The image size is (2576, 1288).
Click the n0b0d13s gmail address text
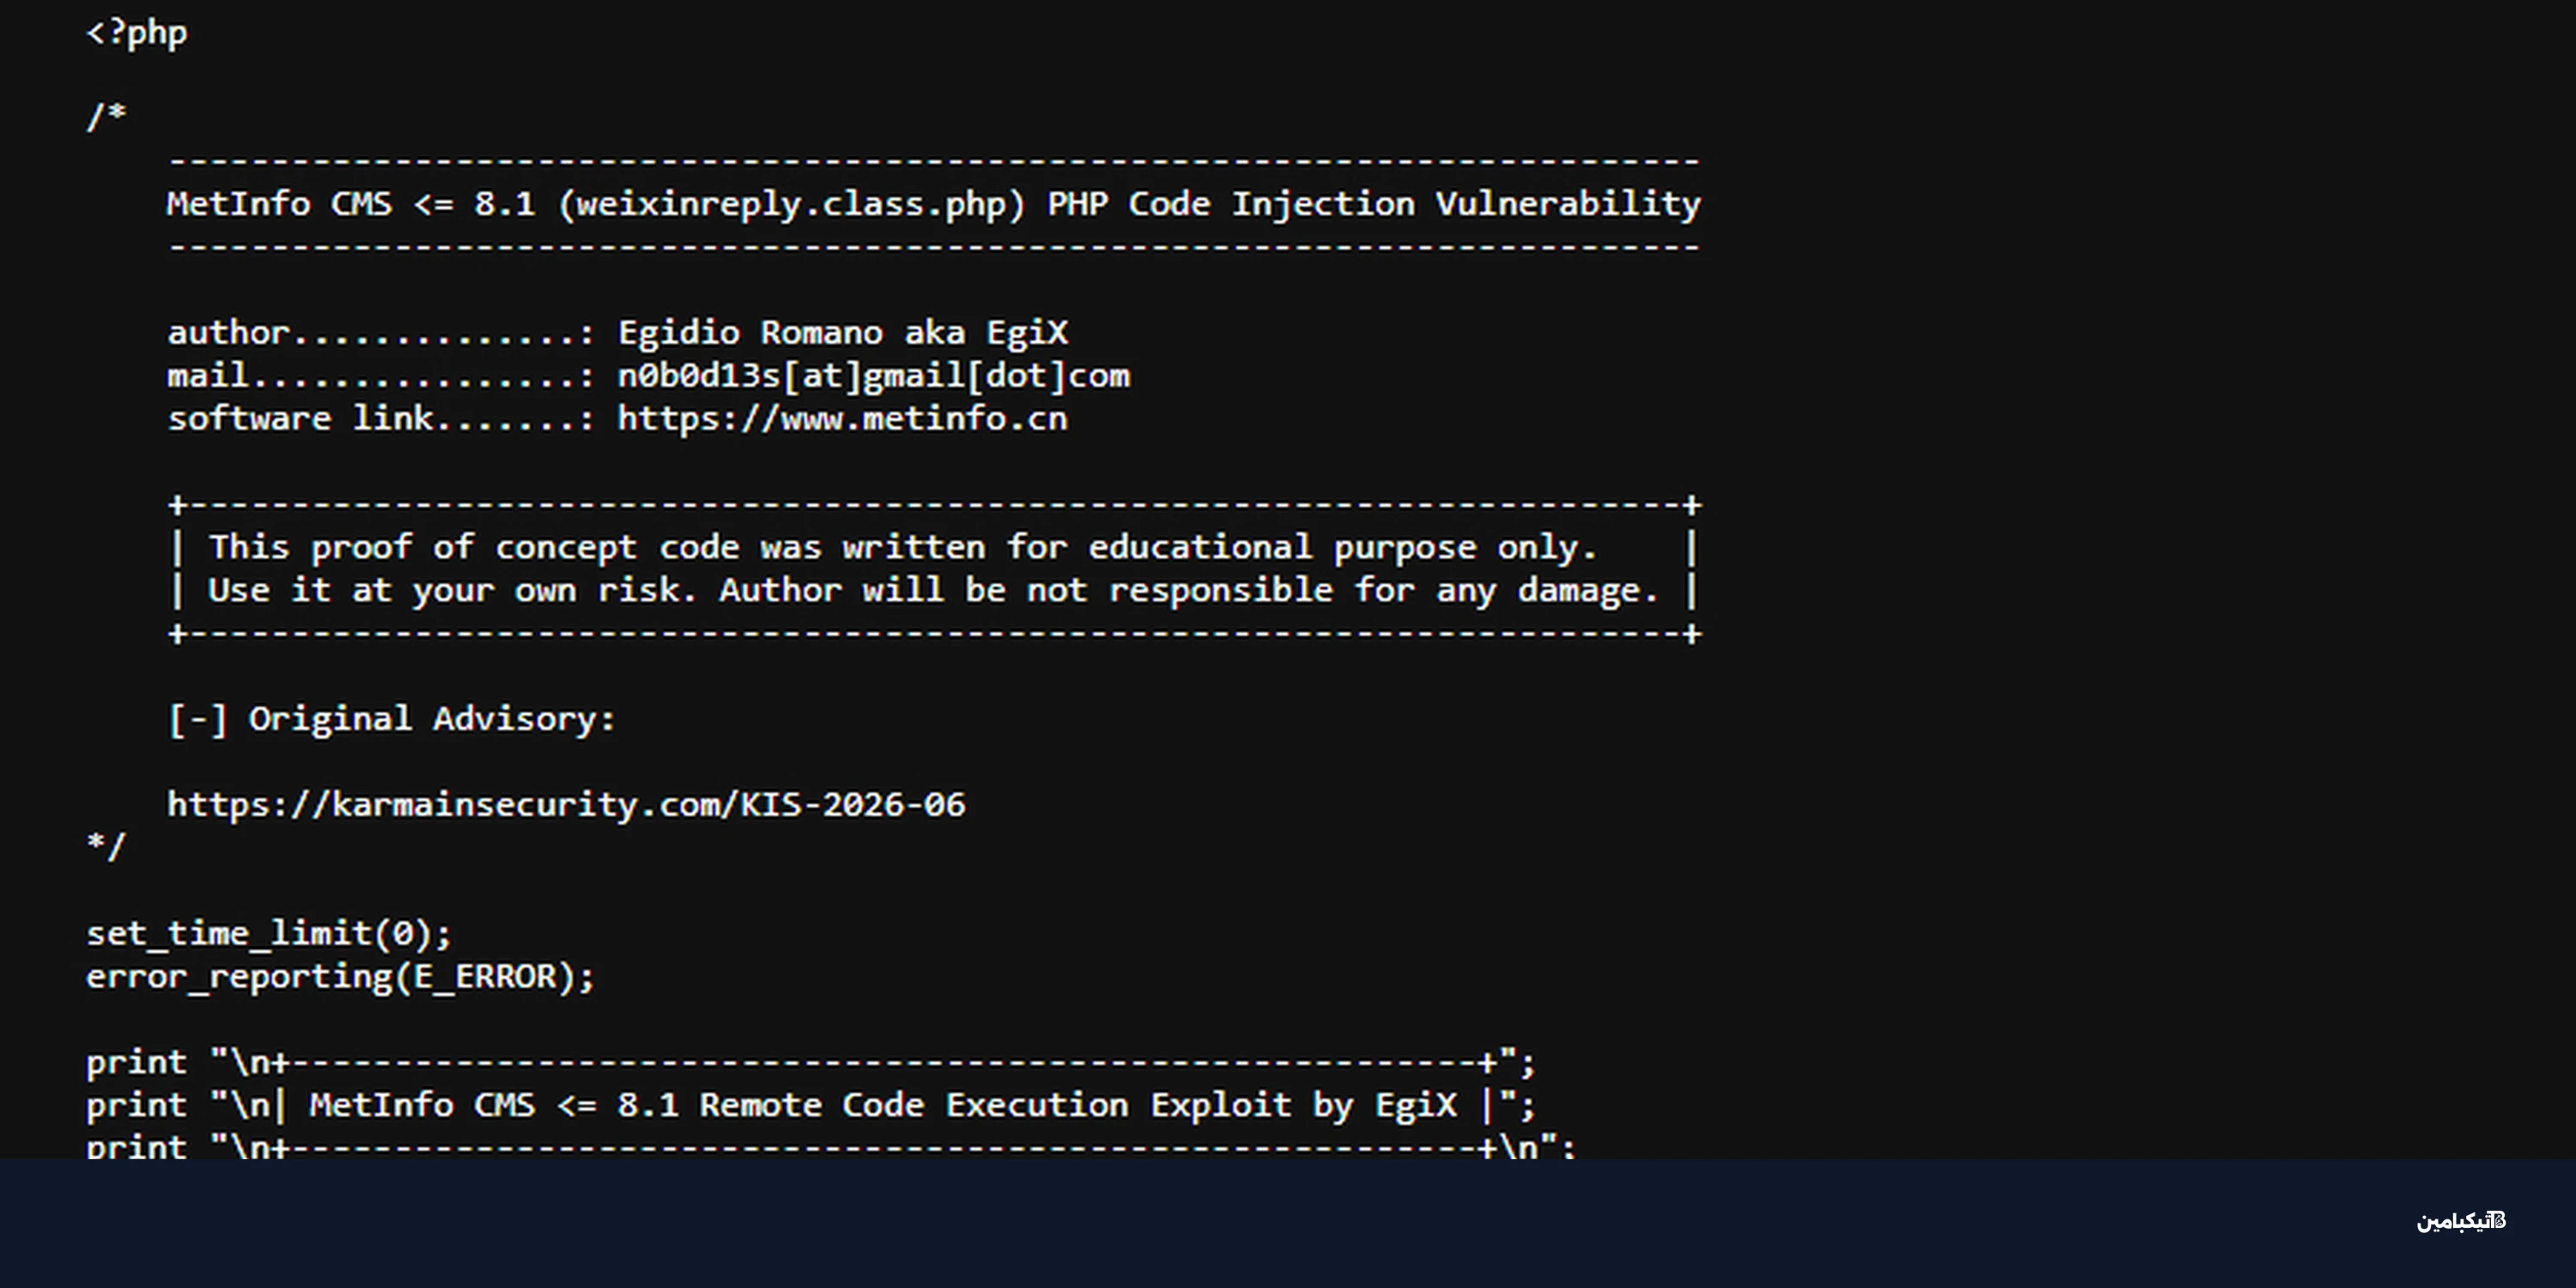click(x=873, y=376)
